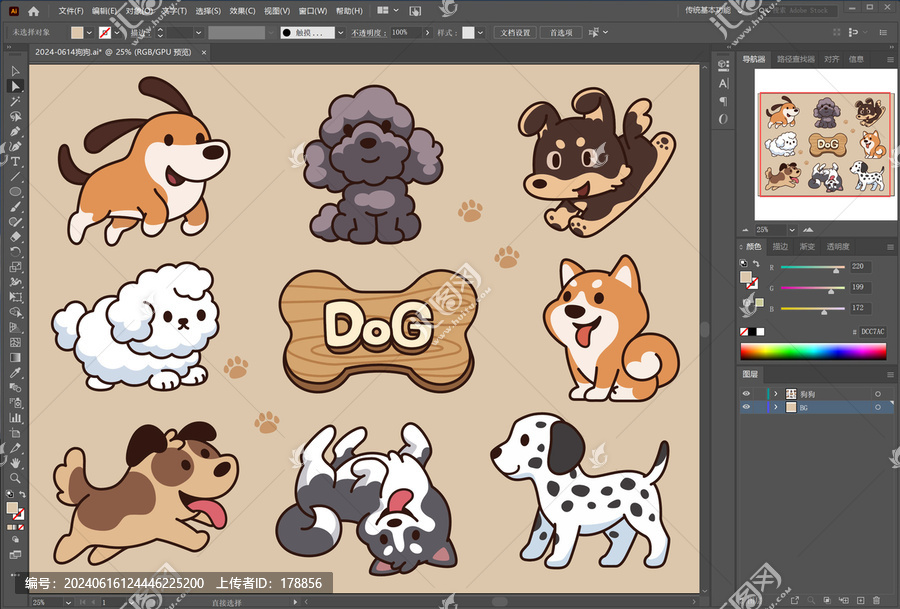Switch to the 对齐 panel tab
This screenshot has width=900, height=609.
click(831, 59)
